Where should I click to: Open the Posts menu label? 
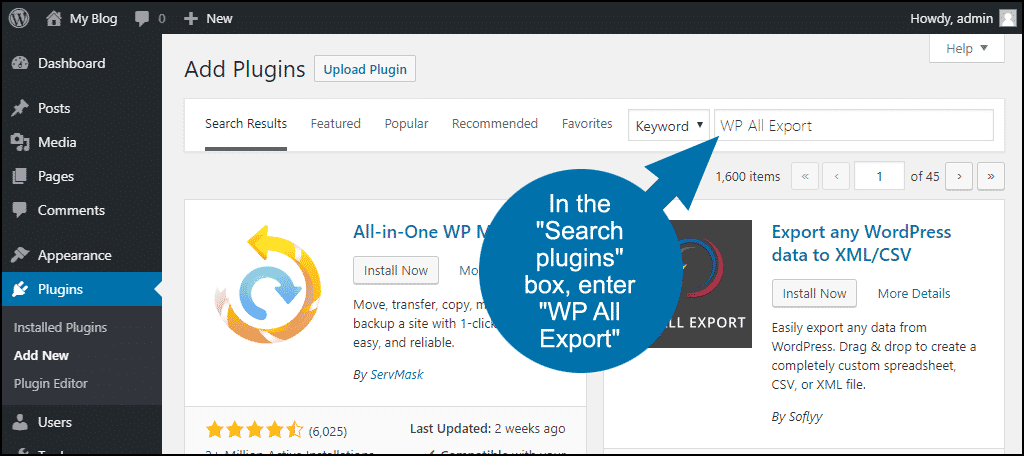(54, 108)
